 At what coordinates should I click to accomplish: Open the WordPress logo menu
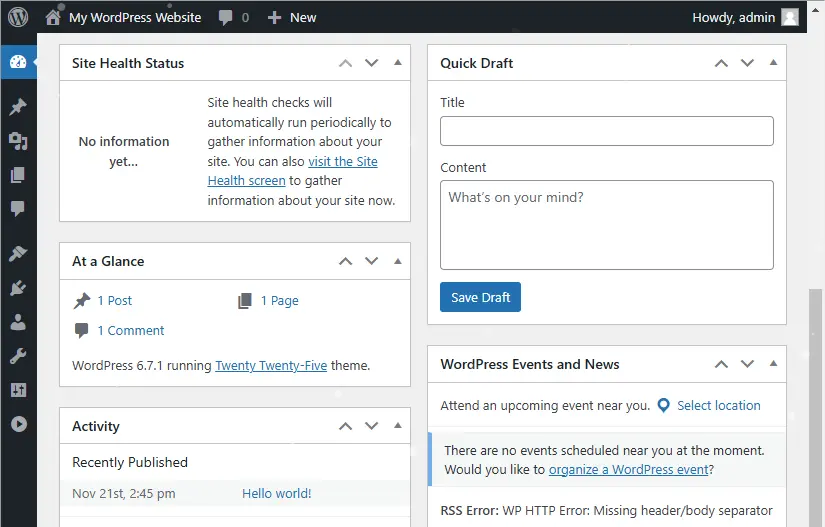pos(18,17)
